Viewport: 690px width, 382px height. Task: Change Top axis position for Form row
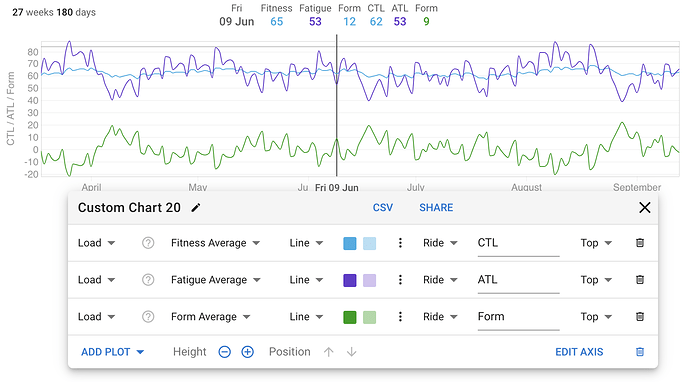pyautogui.click(x=596, y=317)
